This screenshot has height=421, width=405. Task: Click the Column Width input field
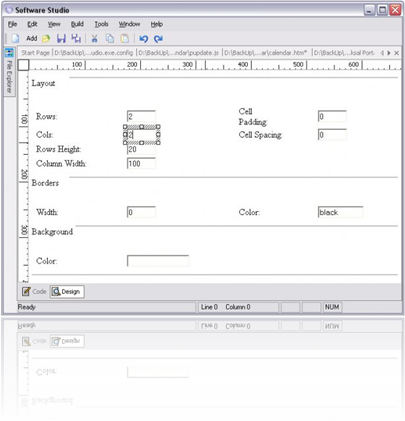141,164
